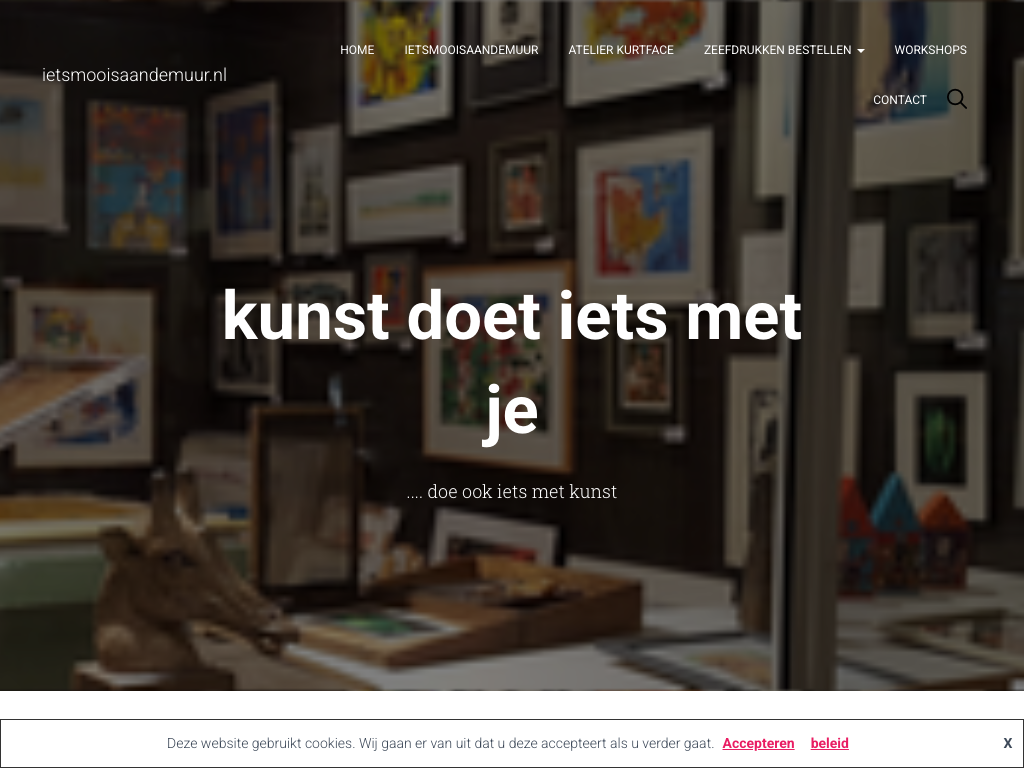The height and width of the screenshot is (768, 1024).
Task: Click the wooden animal head sculpture
Action: [x=189, y=581]
